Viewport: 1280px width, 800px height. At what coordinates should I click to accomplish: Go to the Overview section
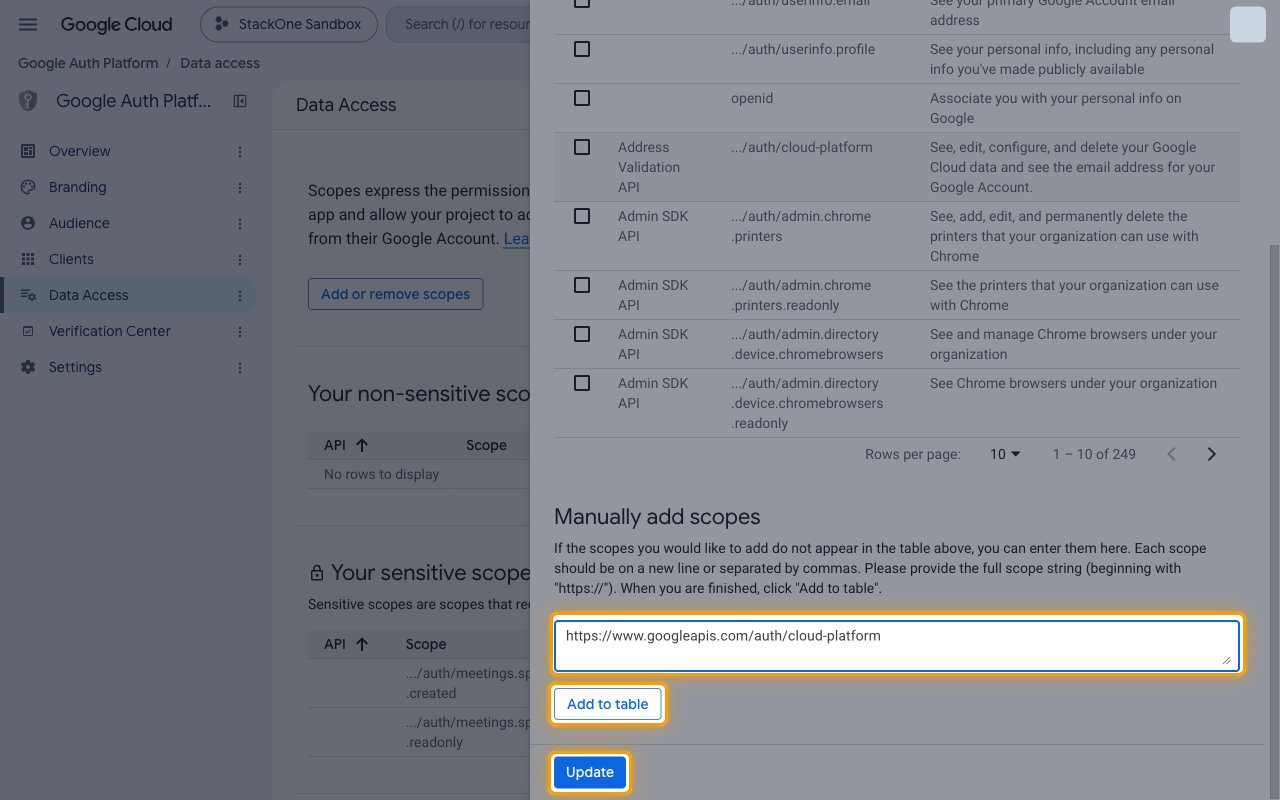coord(80,151)
